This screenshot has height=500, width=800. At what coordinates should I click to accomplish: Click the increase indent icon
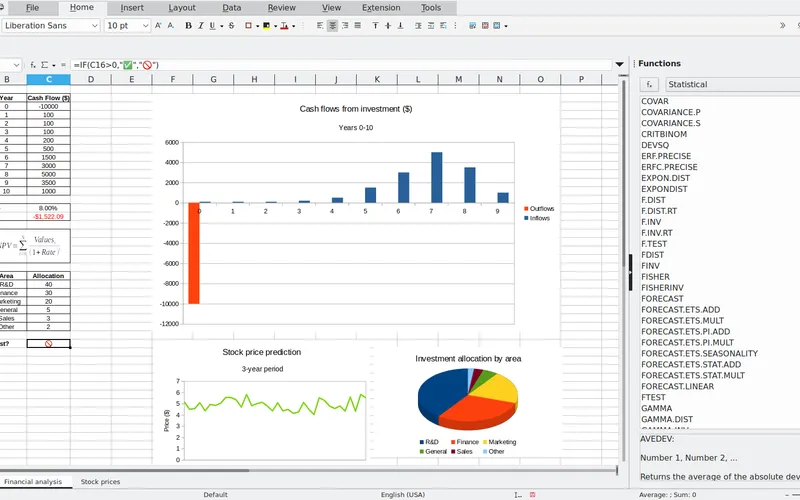pyautogui.click(x=418, y=26)
